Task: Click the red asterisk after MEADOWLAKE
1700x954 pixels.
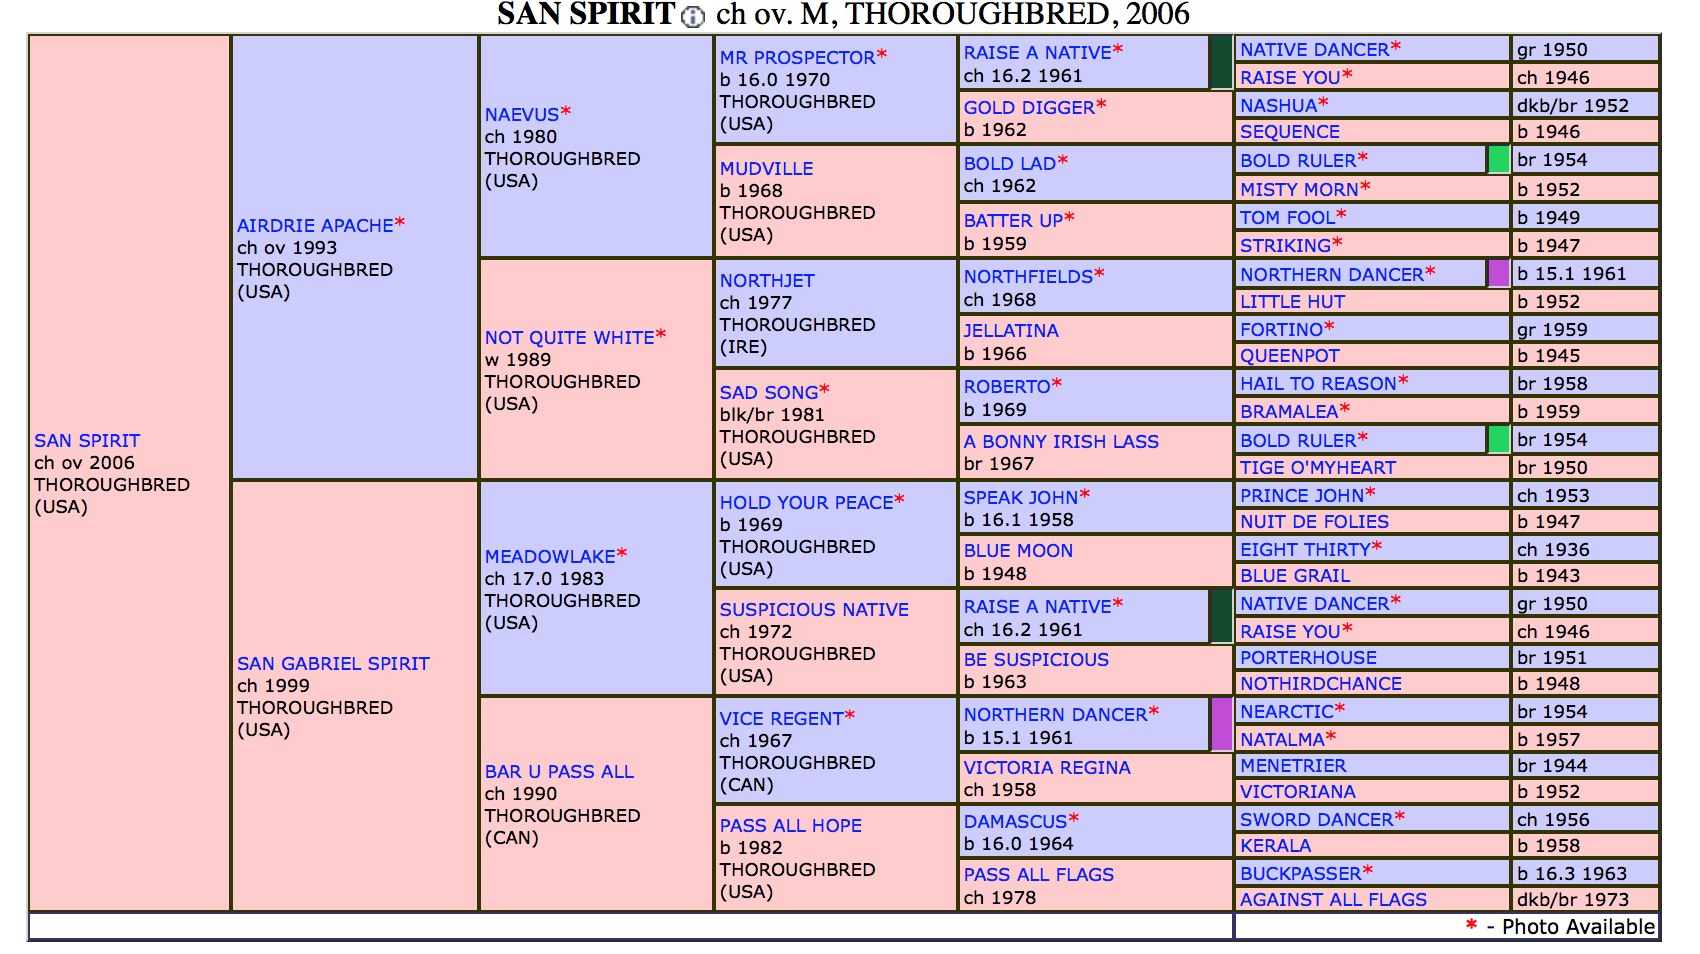Action: pos(621,553)
